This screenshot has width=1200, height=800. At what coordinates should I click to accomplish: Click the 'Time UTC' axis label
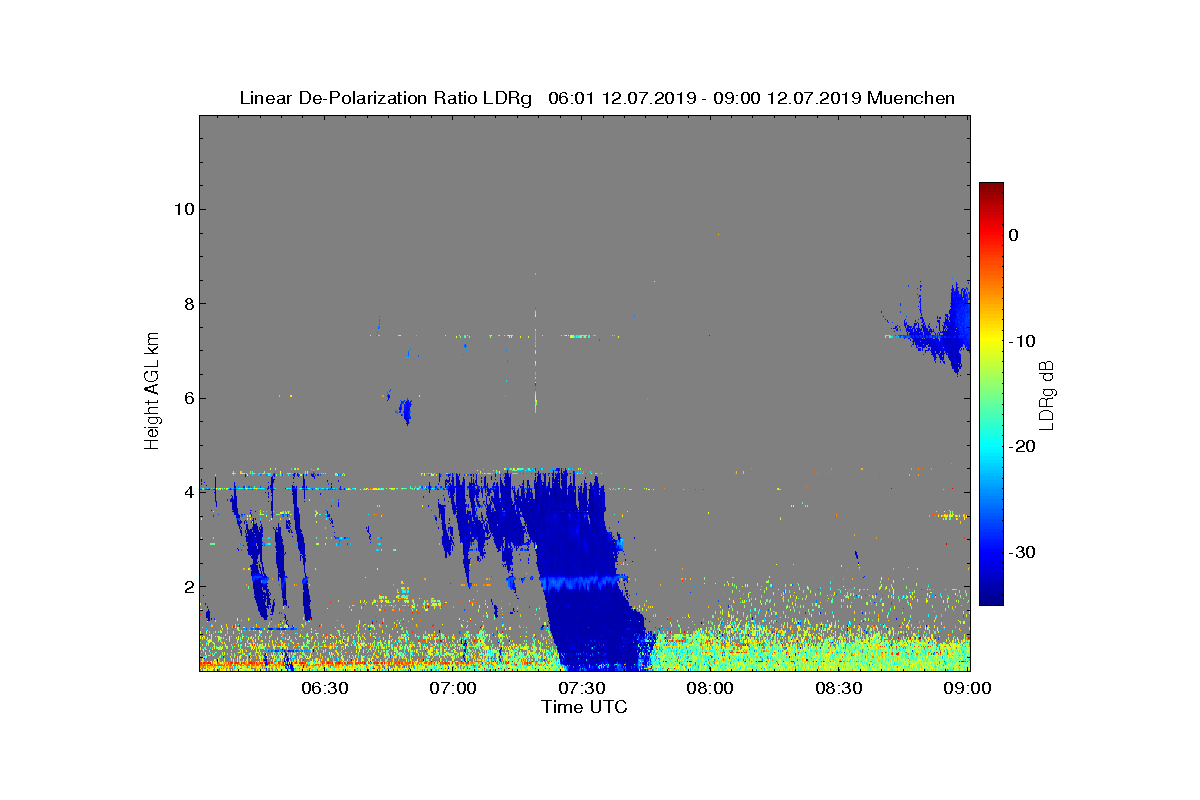585,707
